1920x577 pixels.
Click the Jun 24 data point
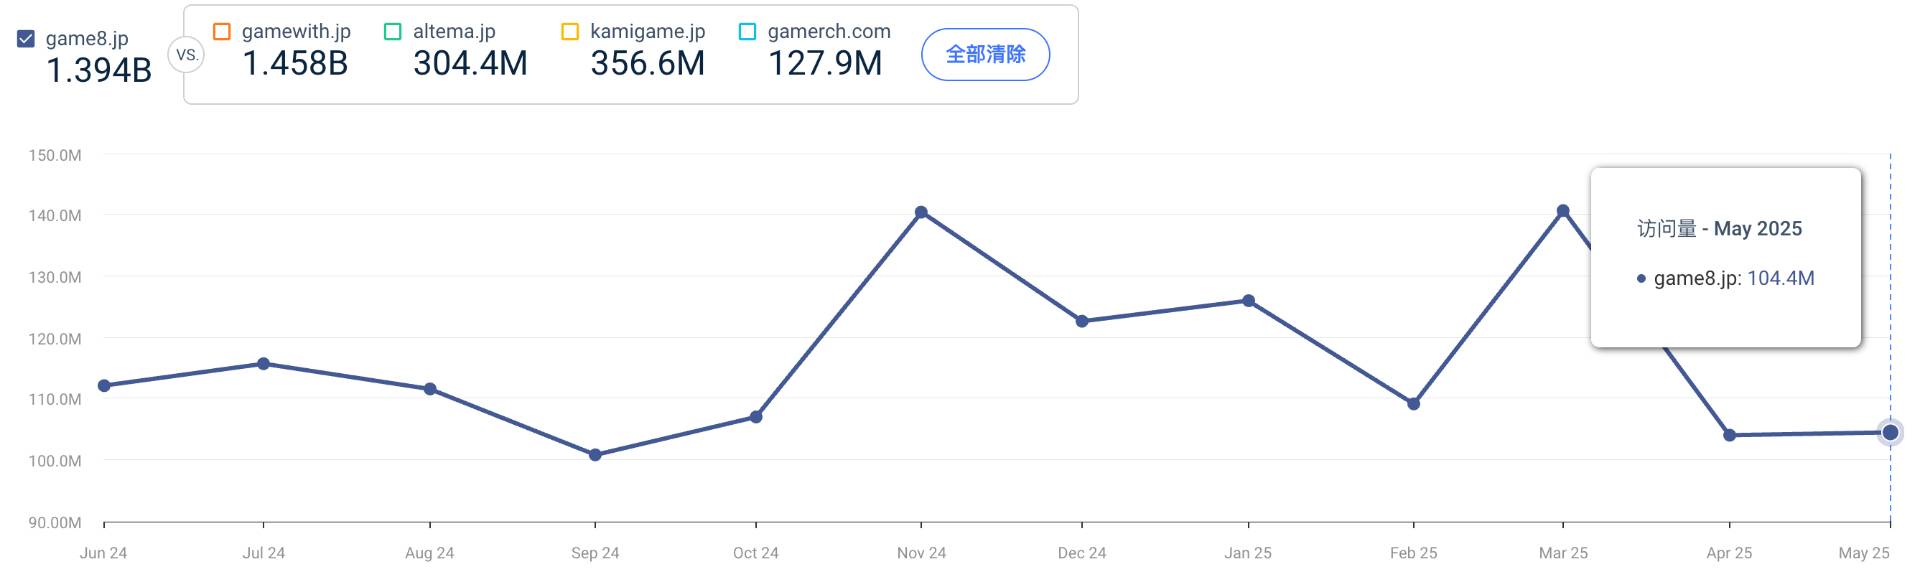click(104, 386)
